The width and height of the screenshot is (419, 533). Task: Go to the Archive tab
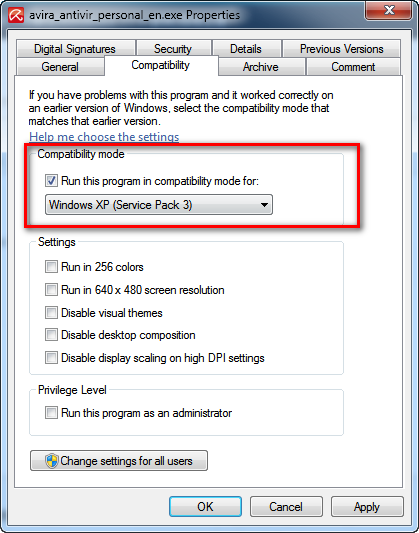coord(261,67)
